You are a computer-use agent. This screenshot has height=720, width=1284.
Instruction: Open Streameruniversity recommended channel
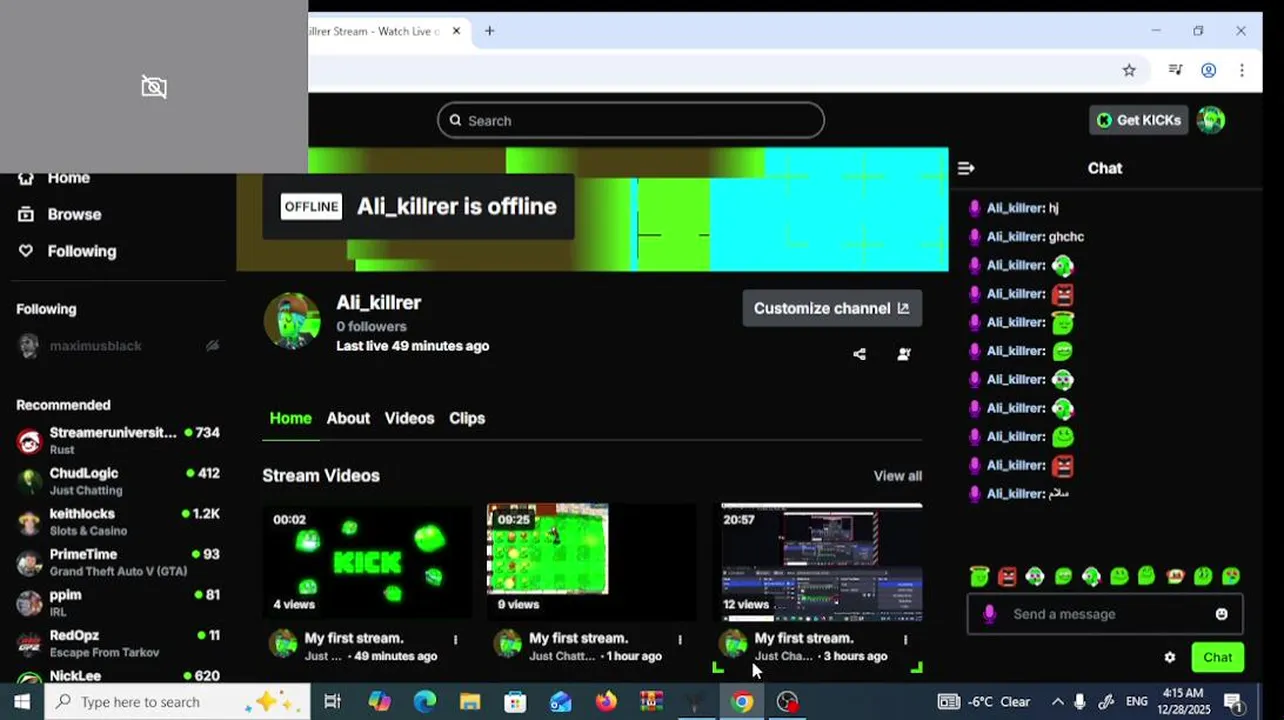(x=118, y=440)
